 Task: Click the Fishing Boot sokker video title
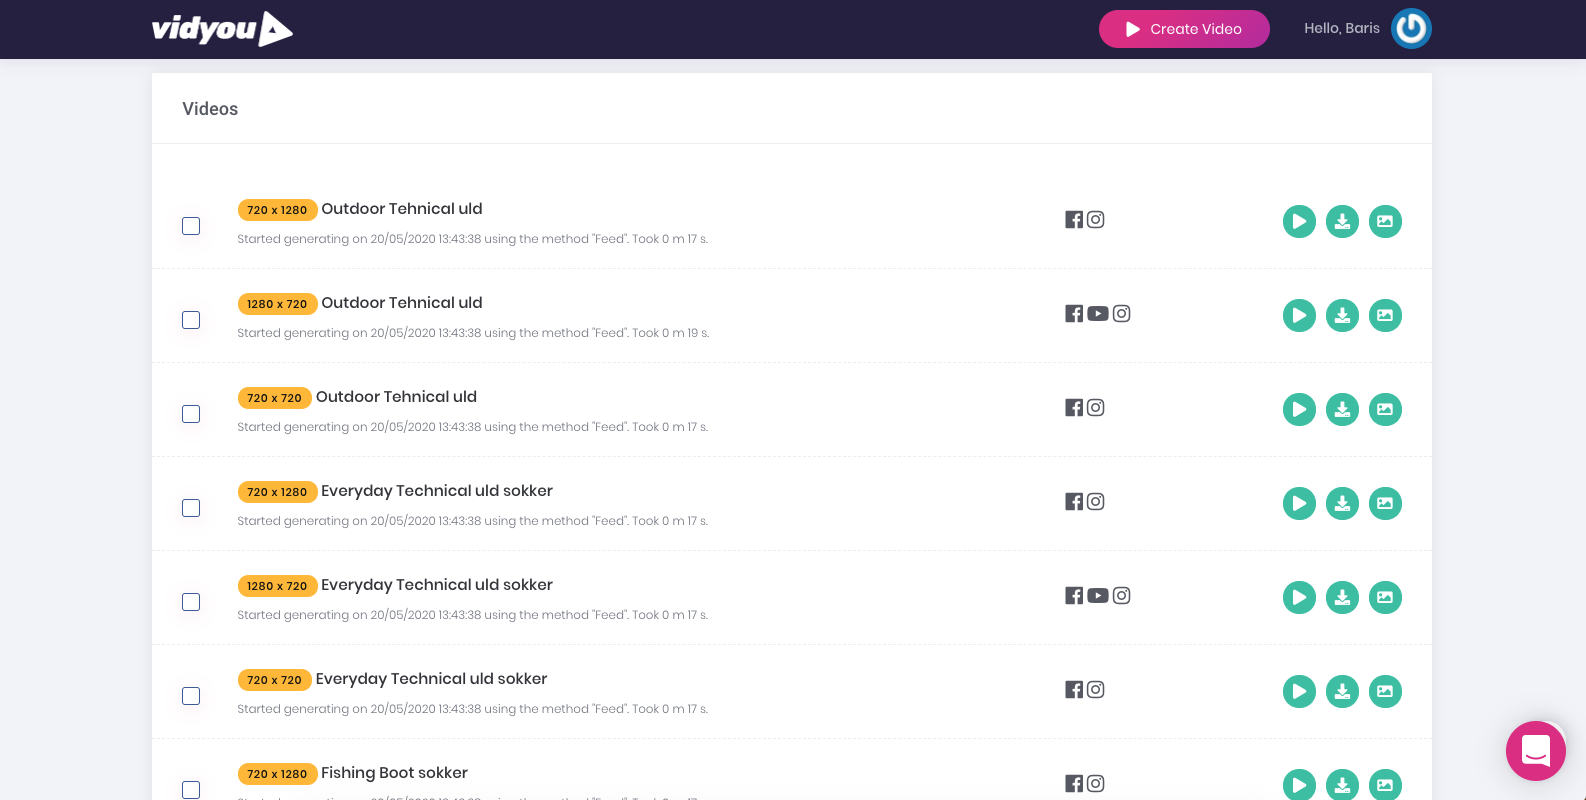pyautogui.click(x=394, y=773)
